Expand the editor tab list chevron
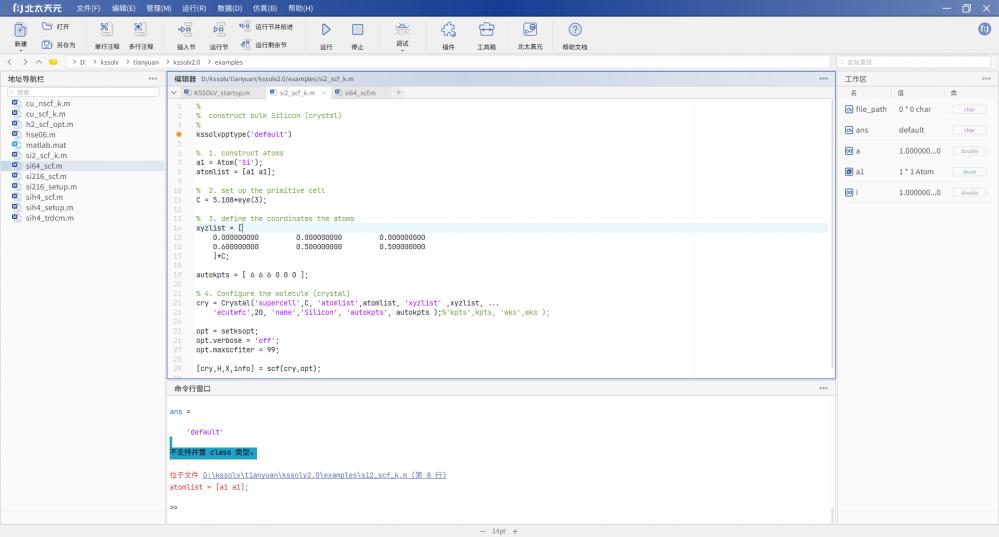999x537 pixels. pos(174,92)
